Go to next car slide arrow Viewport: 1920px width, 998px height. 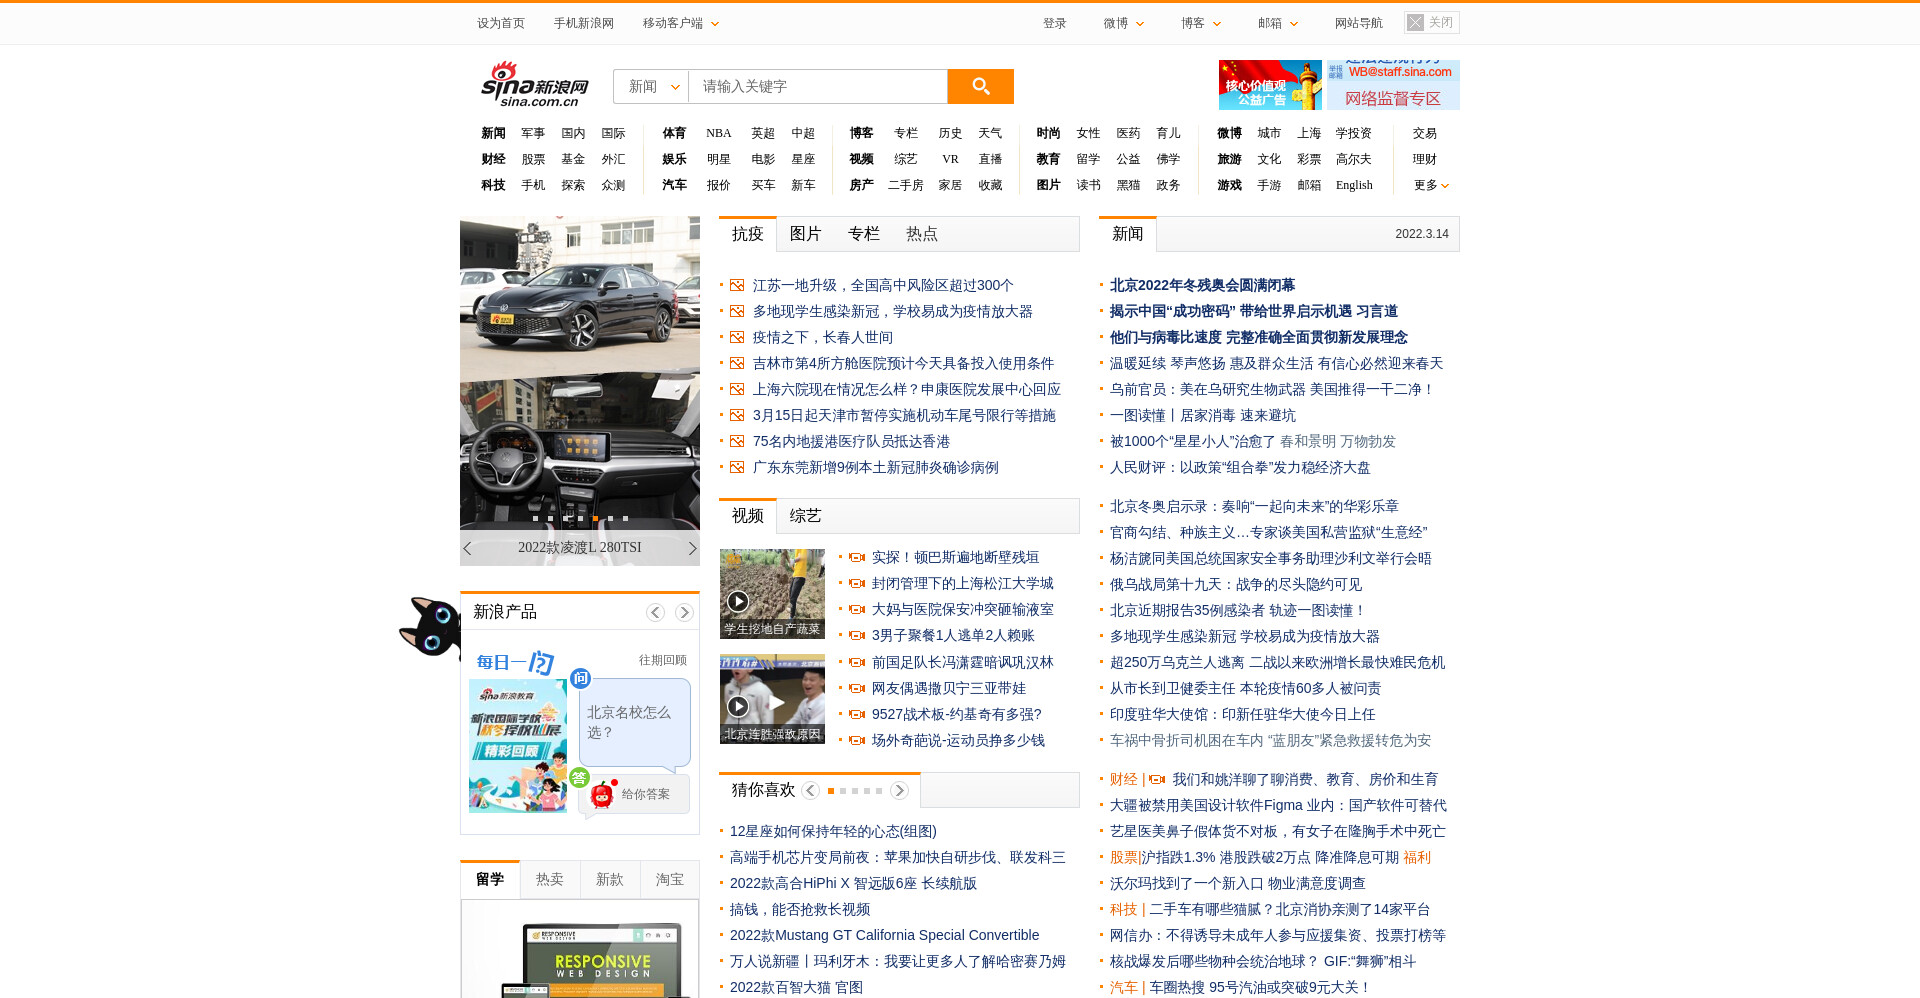(692, 548)
